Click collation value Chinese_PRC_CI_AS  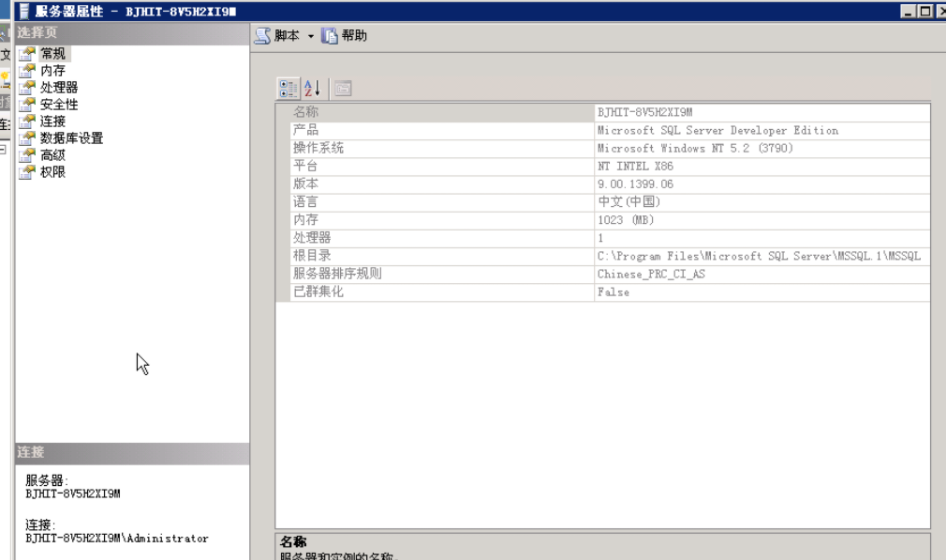coord(651,274)
